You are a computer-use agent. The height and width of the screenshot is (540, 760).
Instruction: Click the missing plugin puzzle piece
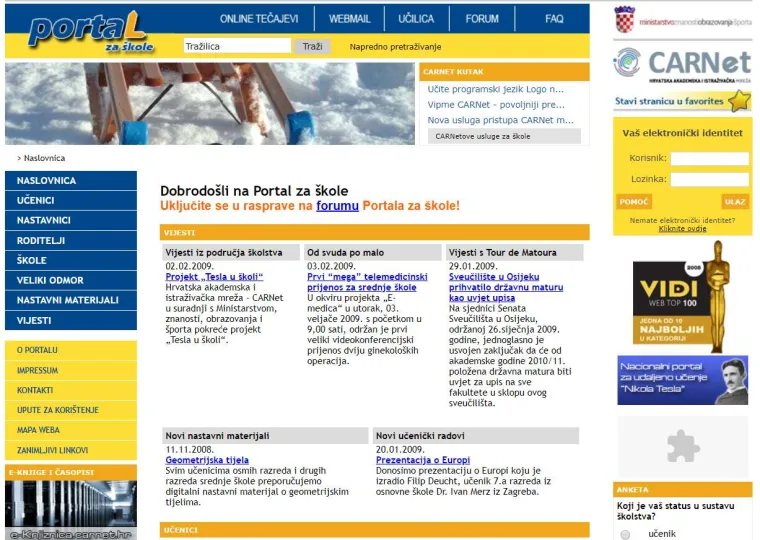(x=682, y=446)
